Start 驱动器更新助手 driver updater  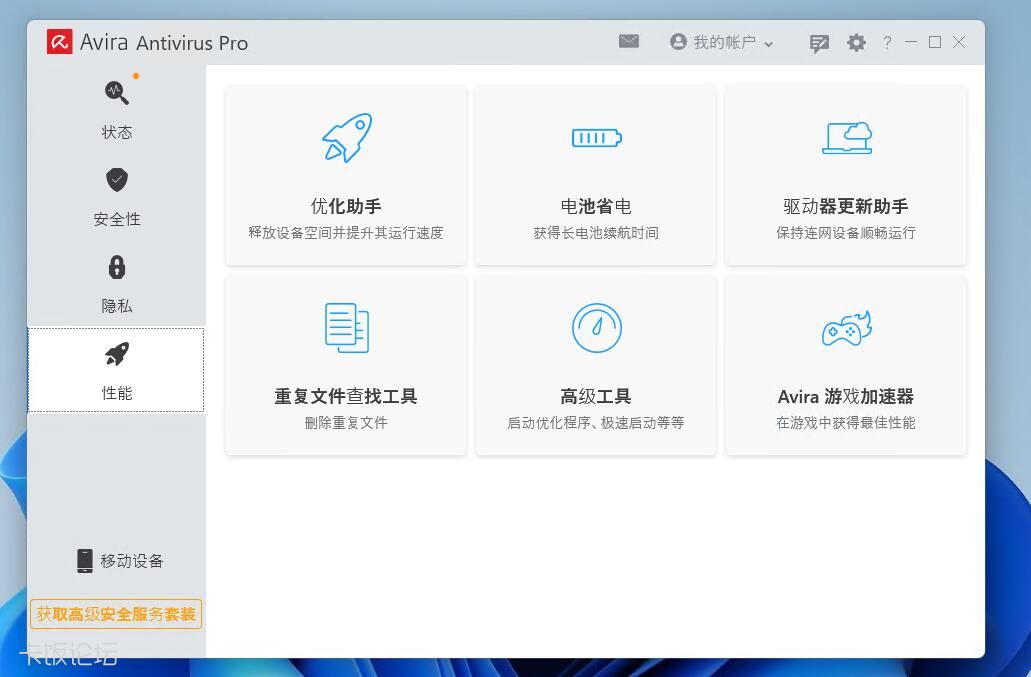pos(845,175)
